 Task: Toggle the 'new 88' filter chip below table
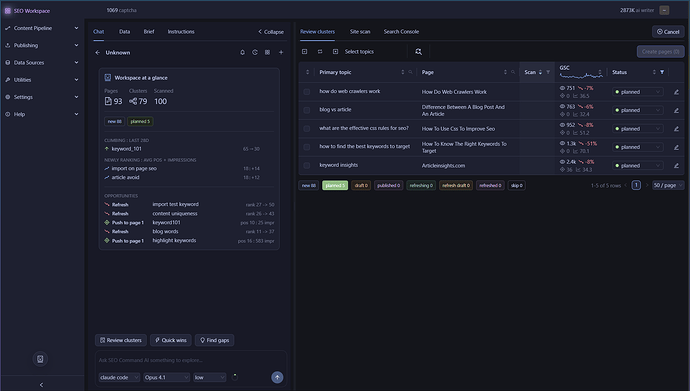coord(309,185)
